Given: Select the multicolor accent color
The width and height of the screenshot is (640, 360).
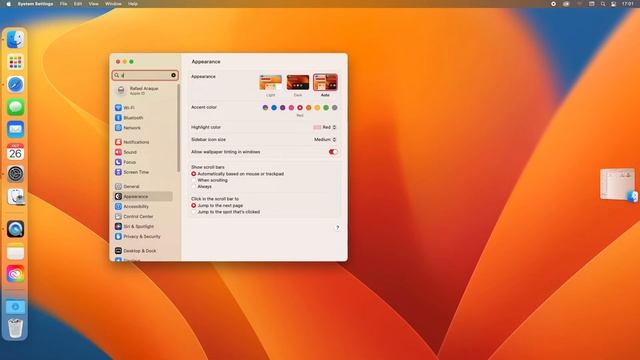Looking at the screenshot, I should pos(265,108).
